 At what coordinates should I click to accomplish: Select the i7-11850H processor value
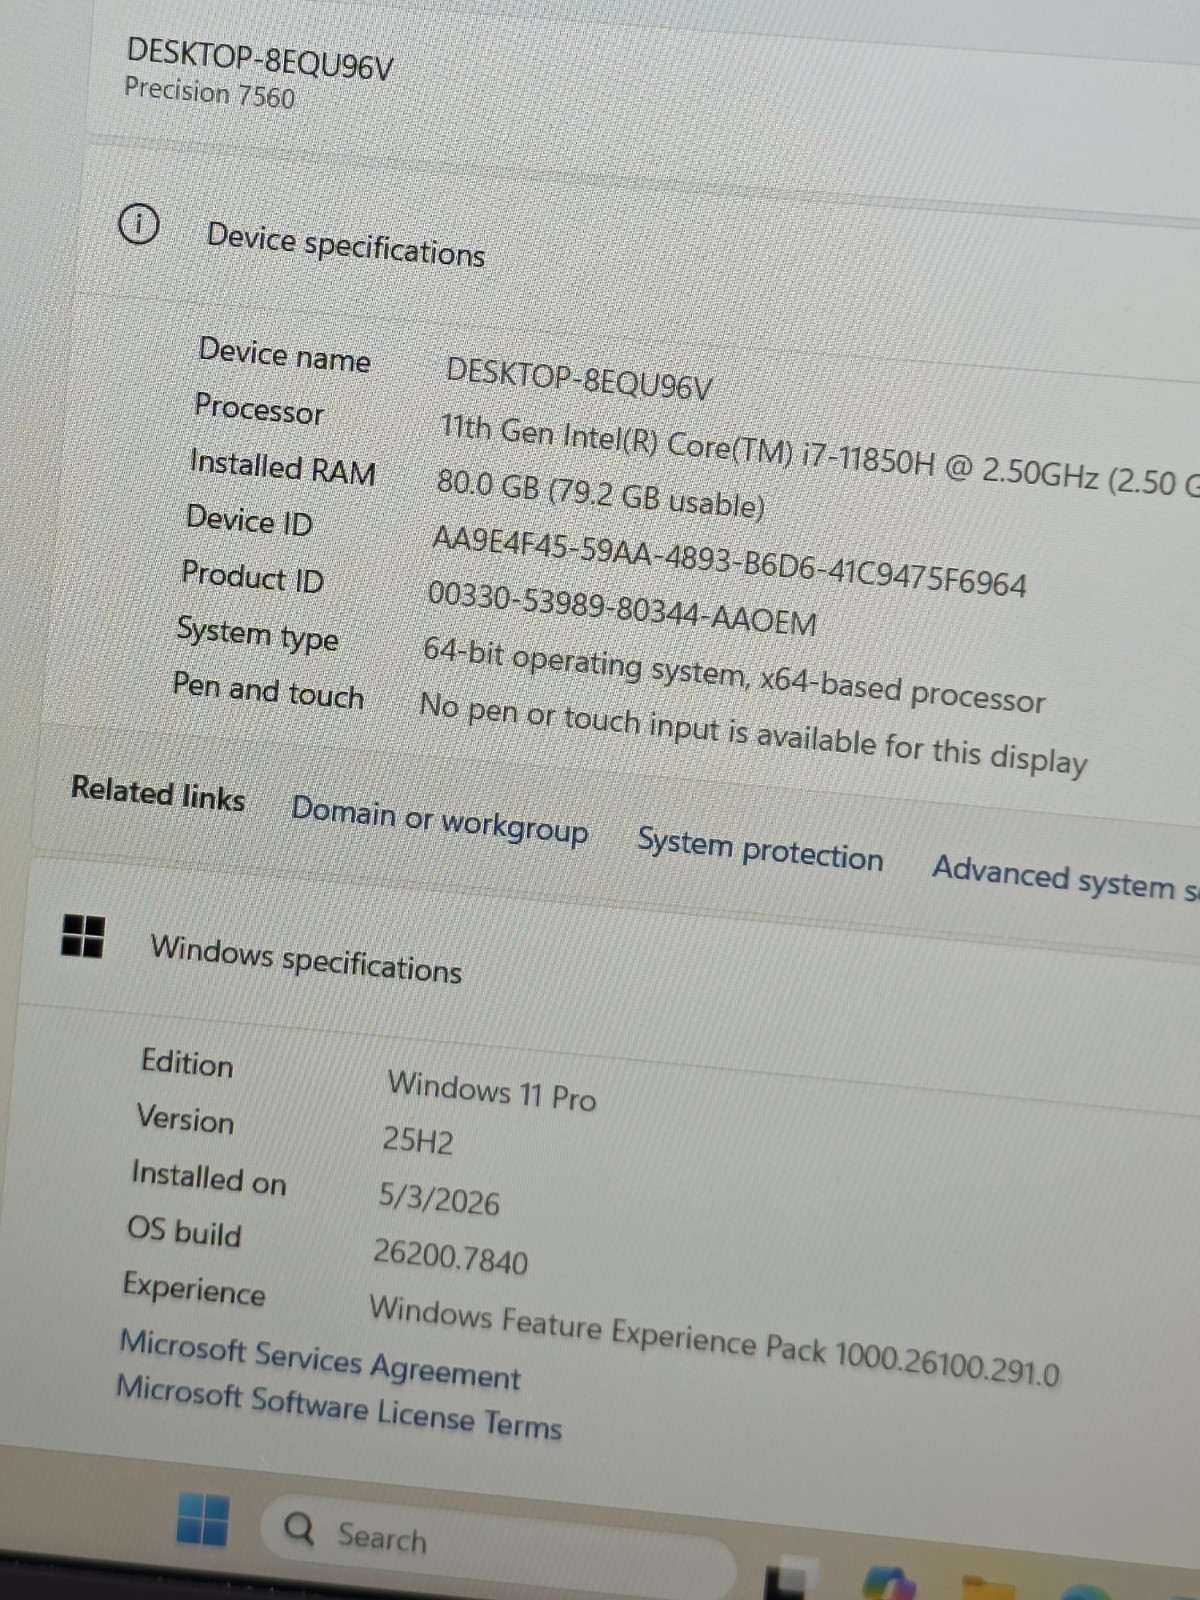[820, 456]
